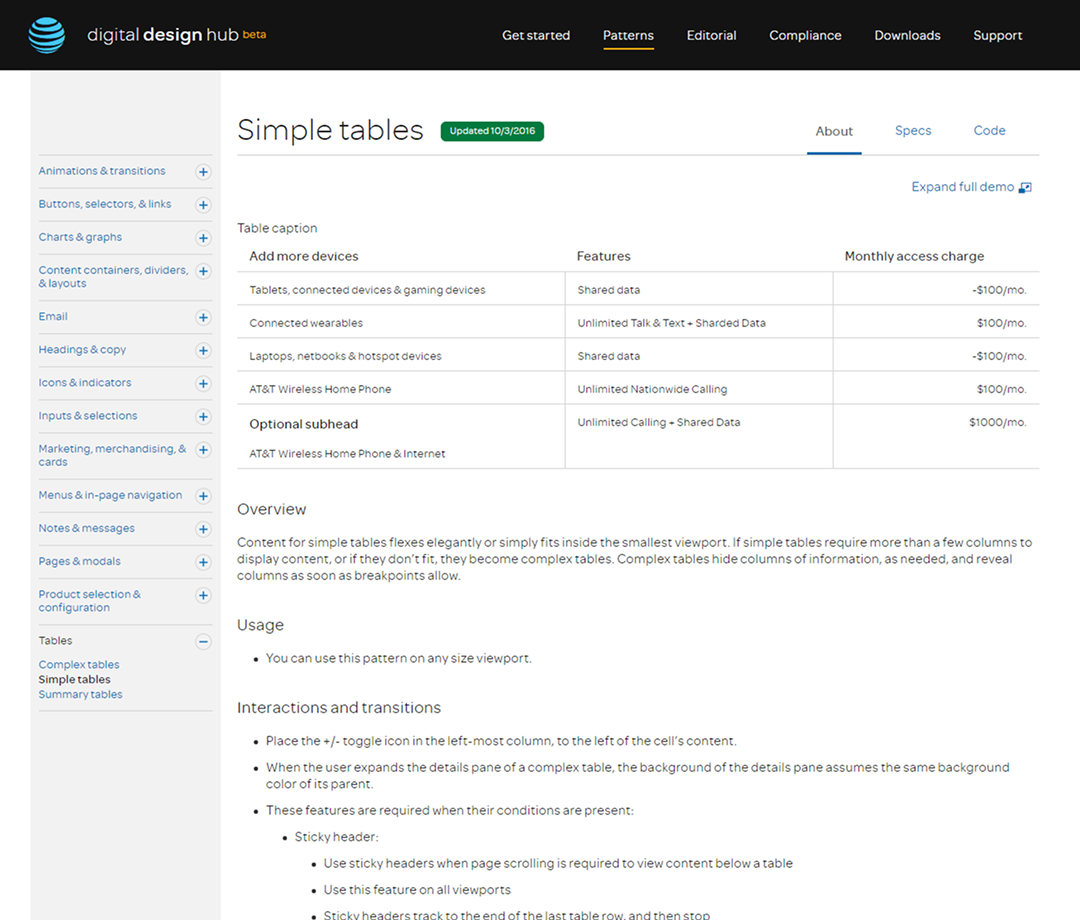The image size is (1080, 920).
Task: Click the Unlimited Nationwide Calling cell
Action: (x=652, y=389)
